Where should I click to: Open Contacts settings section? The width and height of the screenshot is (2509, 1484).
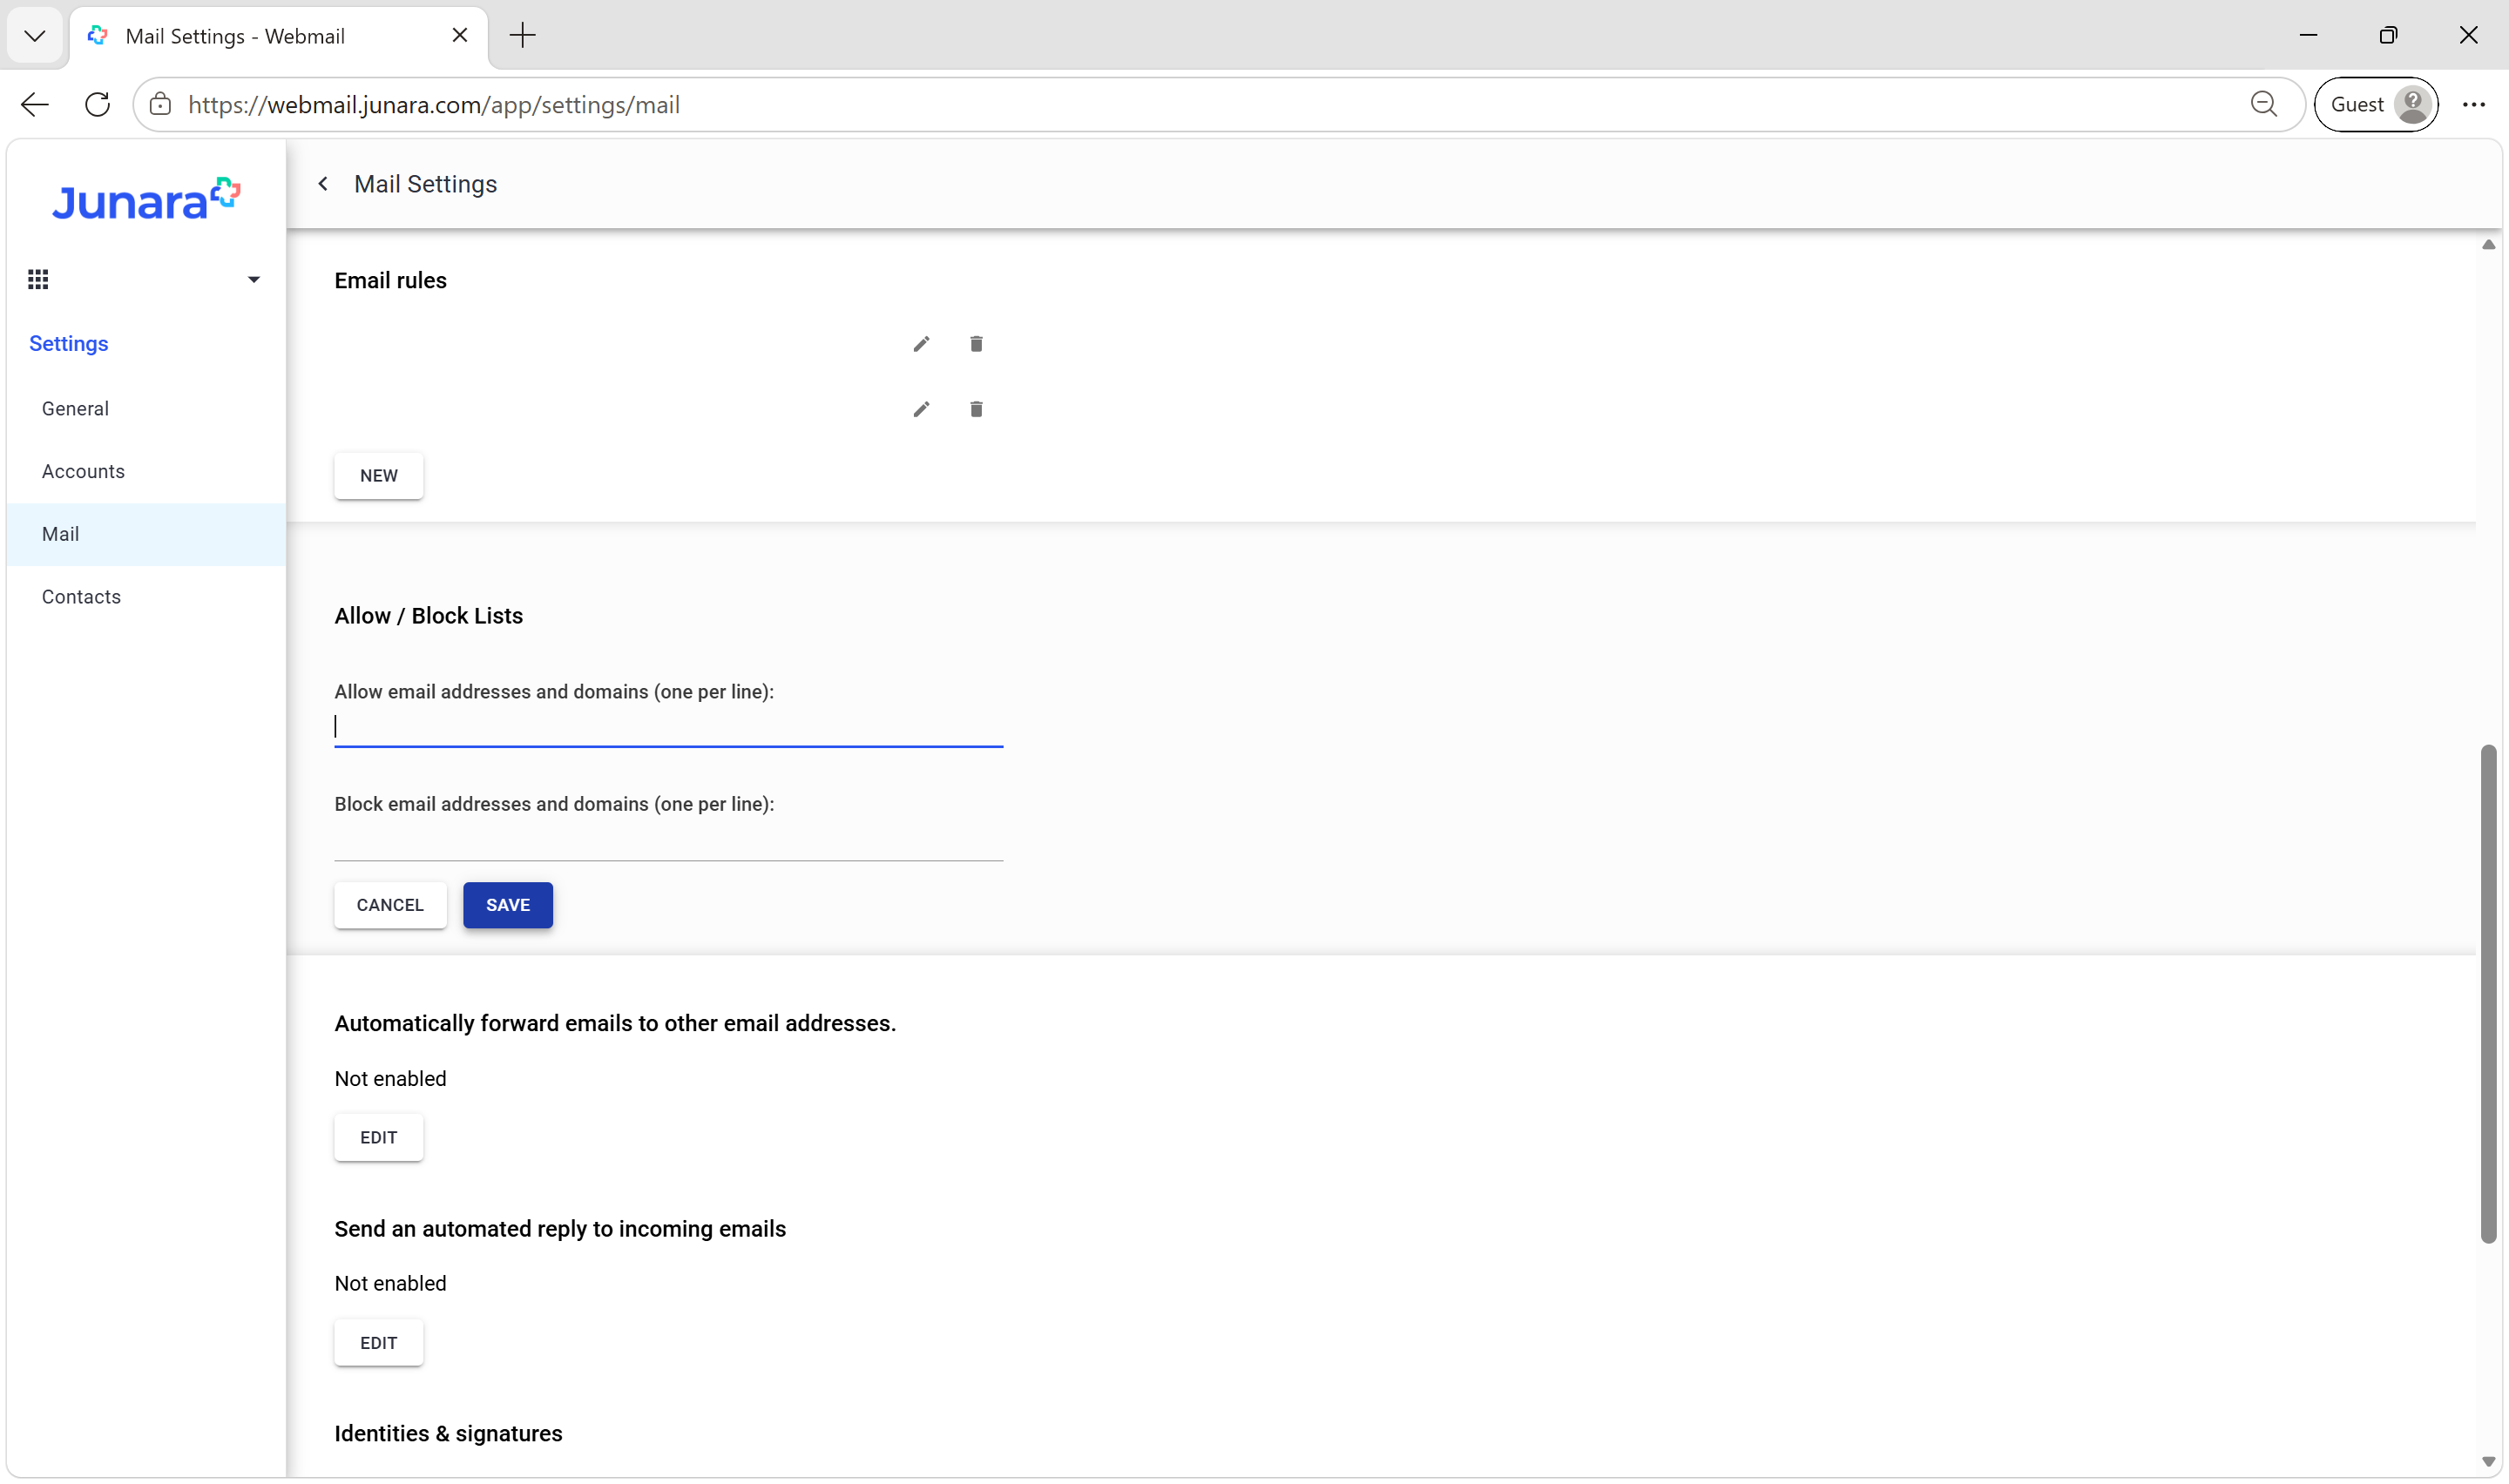click(x=146, y=597)
